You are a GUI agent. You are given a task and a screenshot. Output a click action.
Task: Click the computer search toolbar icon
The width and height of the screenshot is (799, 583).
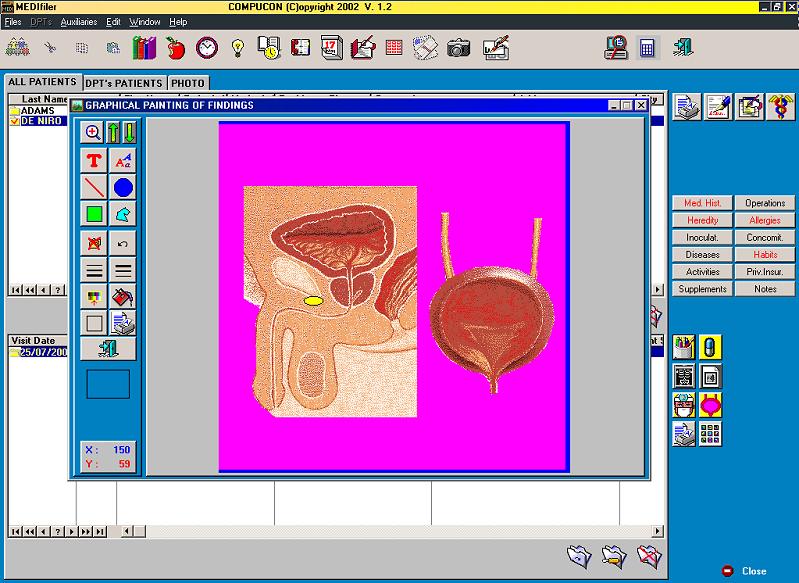point(616,48)
